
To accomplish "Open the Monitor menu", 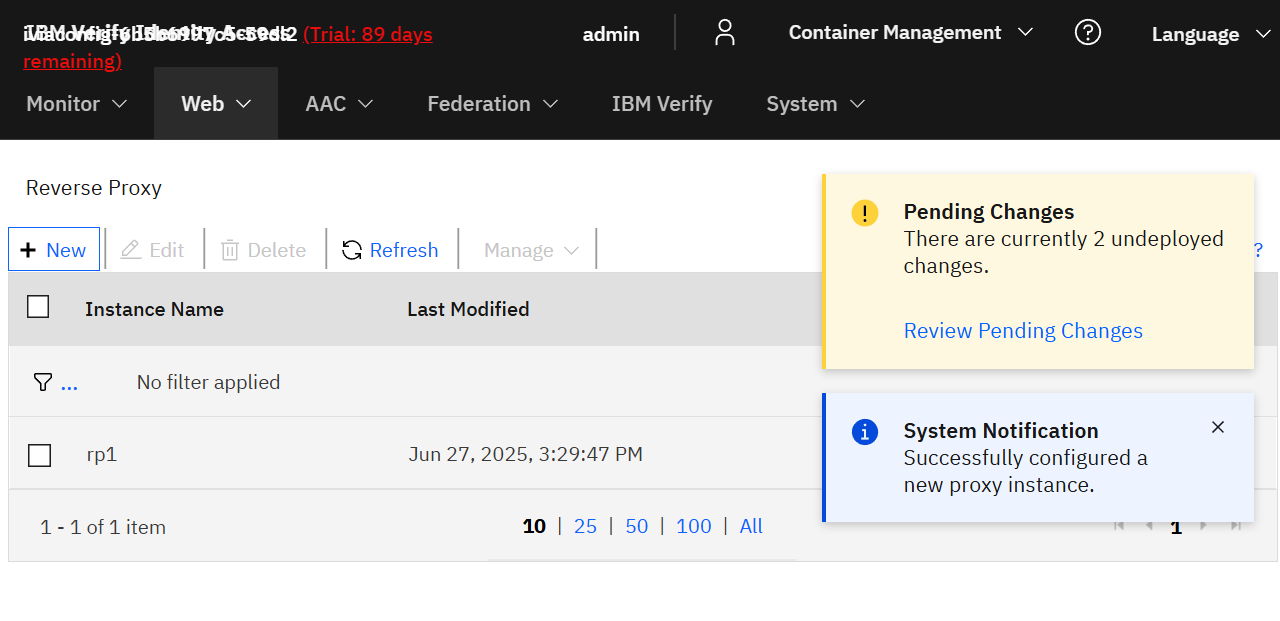I will [x=77, y=104].
